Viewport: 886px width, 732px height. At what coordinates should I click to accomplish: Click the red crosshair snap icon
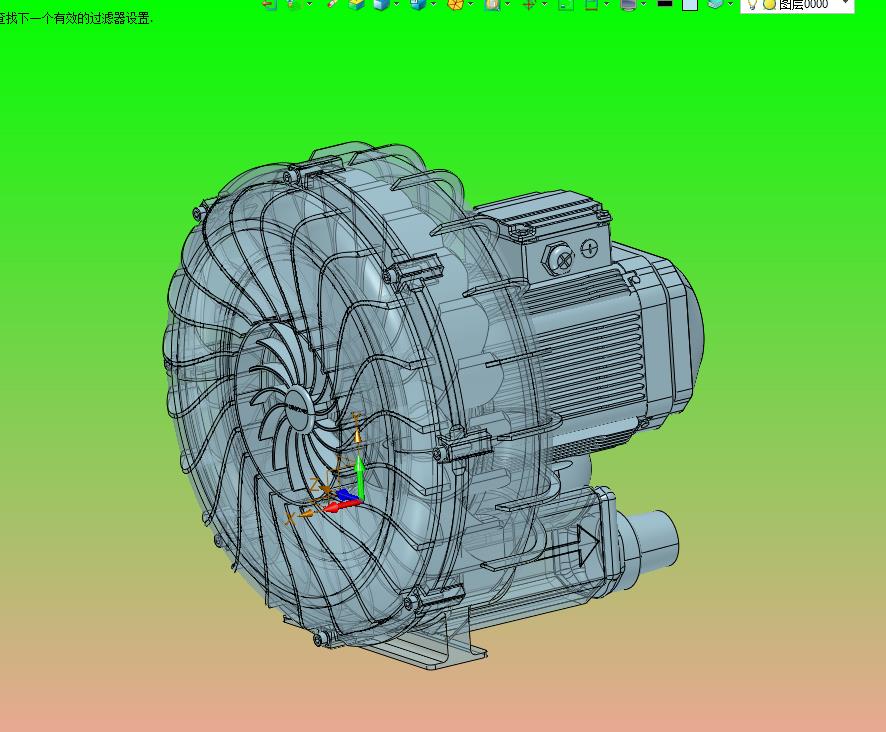click(x=529, y=4)
